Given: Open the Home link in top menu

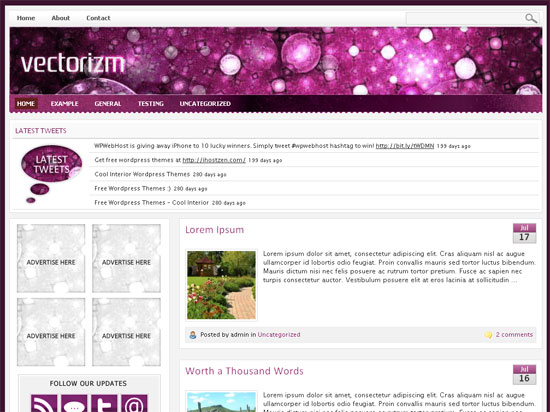Looking at the screenshot, I should pyautogui.click(x=26, y=18).
